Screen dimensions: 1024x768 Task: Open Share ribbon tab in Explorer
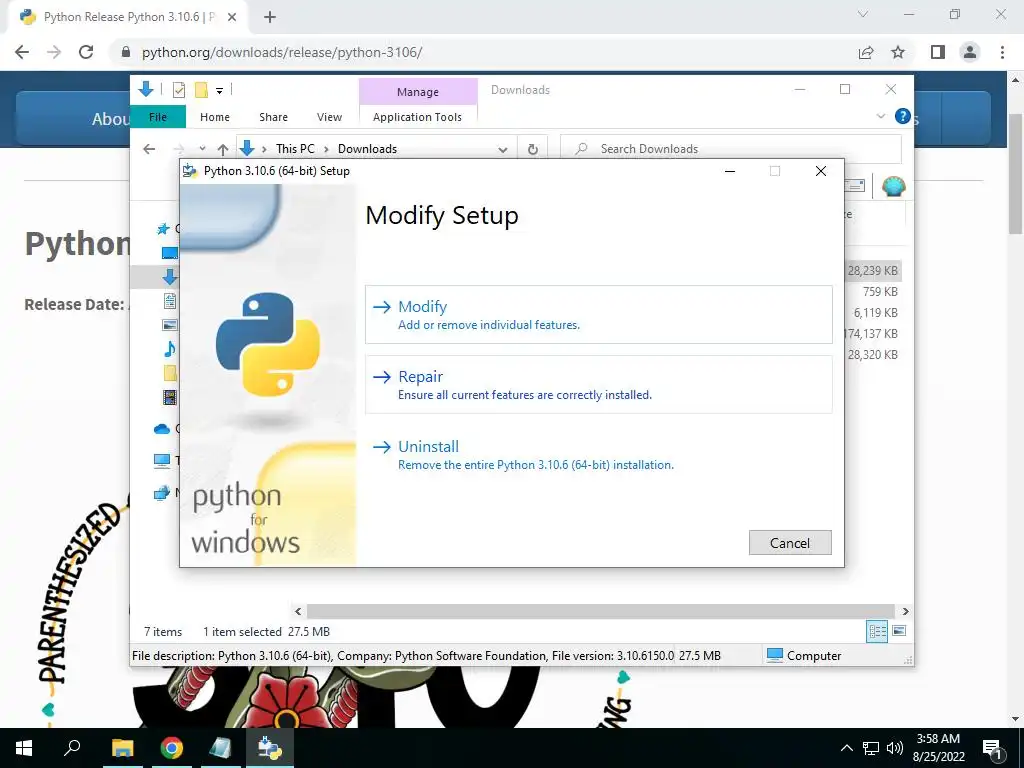(x=273, y=117)
